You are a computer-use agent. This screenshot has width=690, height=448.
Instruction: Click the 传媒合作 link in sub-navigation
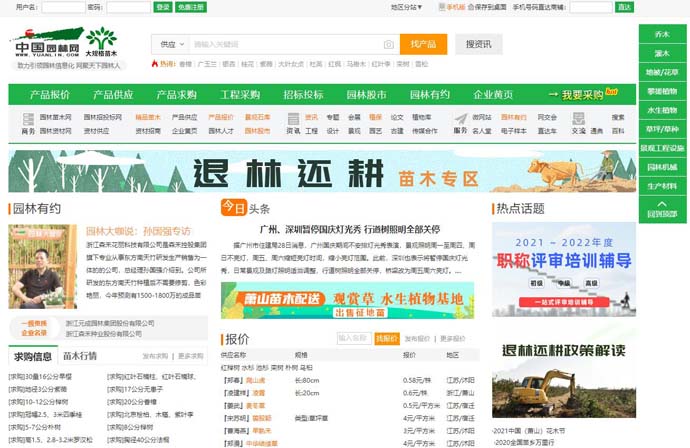[425, 131]
